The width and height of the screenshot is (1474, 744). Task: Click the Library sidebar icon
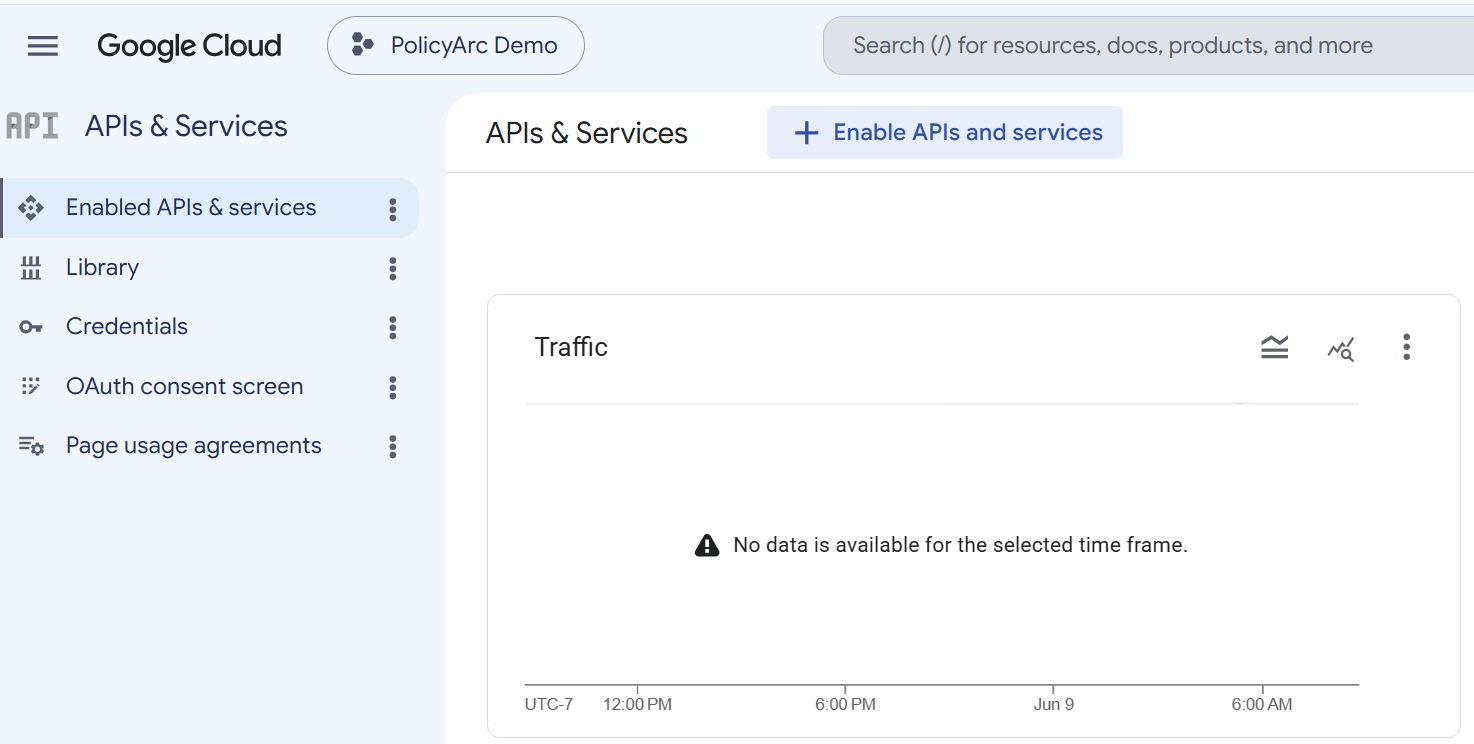coord(31,268)
